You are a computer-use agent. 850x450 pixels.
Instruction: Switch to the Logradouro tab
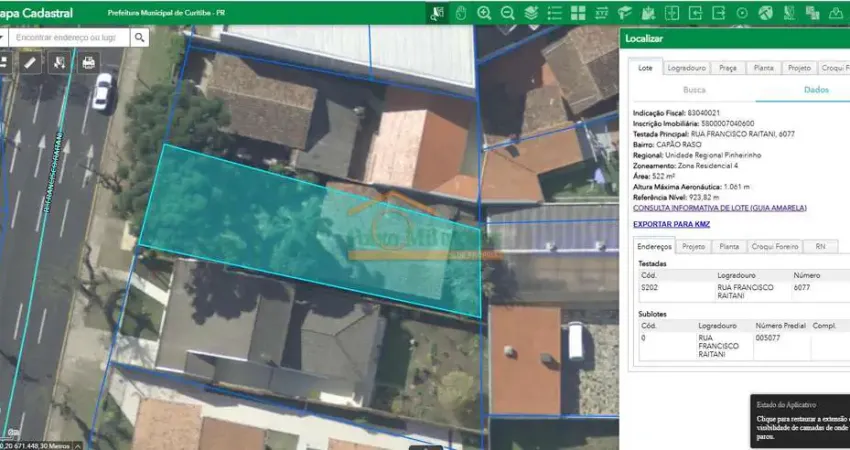click(x=686, y=68)
